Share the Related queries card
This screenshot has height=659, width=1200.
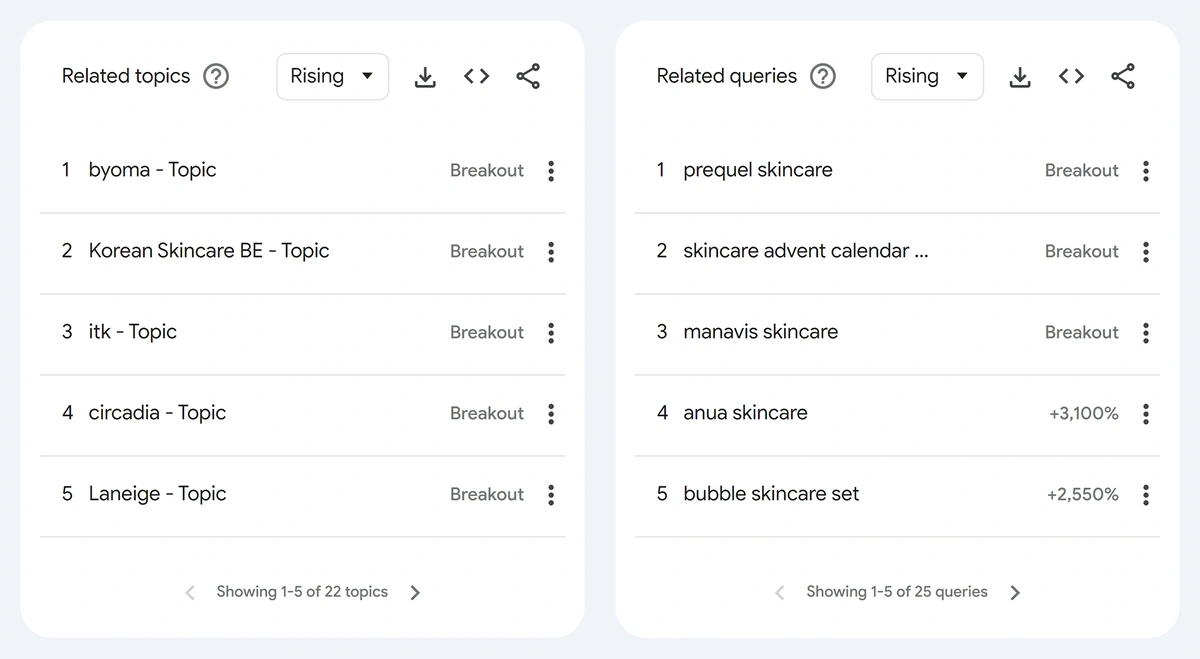coord(1123,77)
